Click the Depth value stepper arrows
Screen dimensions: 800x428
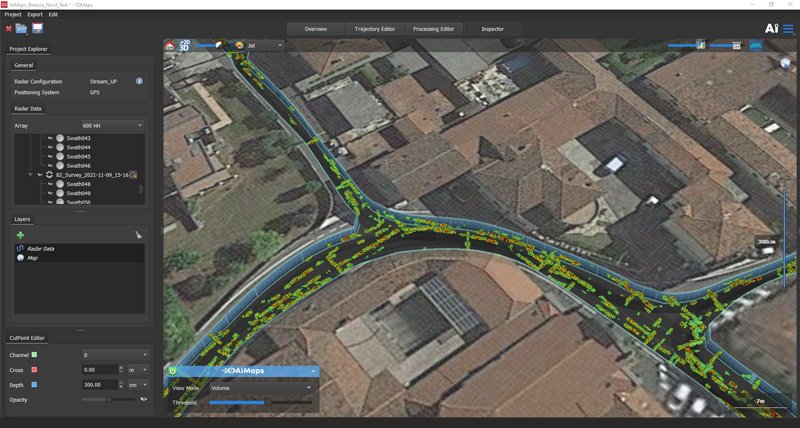(121, 385)
